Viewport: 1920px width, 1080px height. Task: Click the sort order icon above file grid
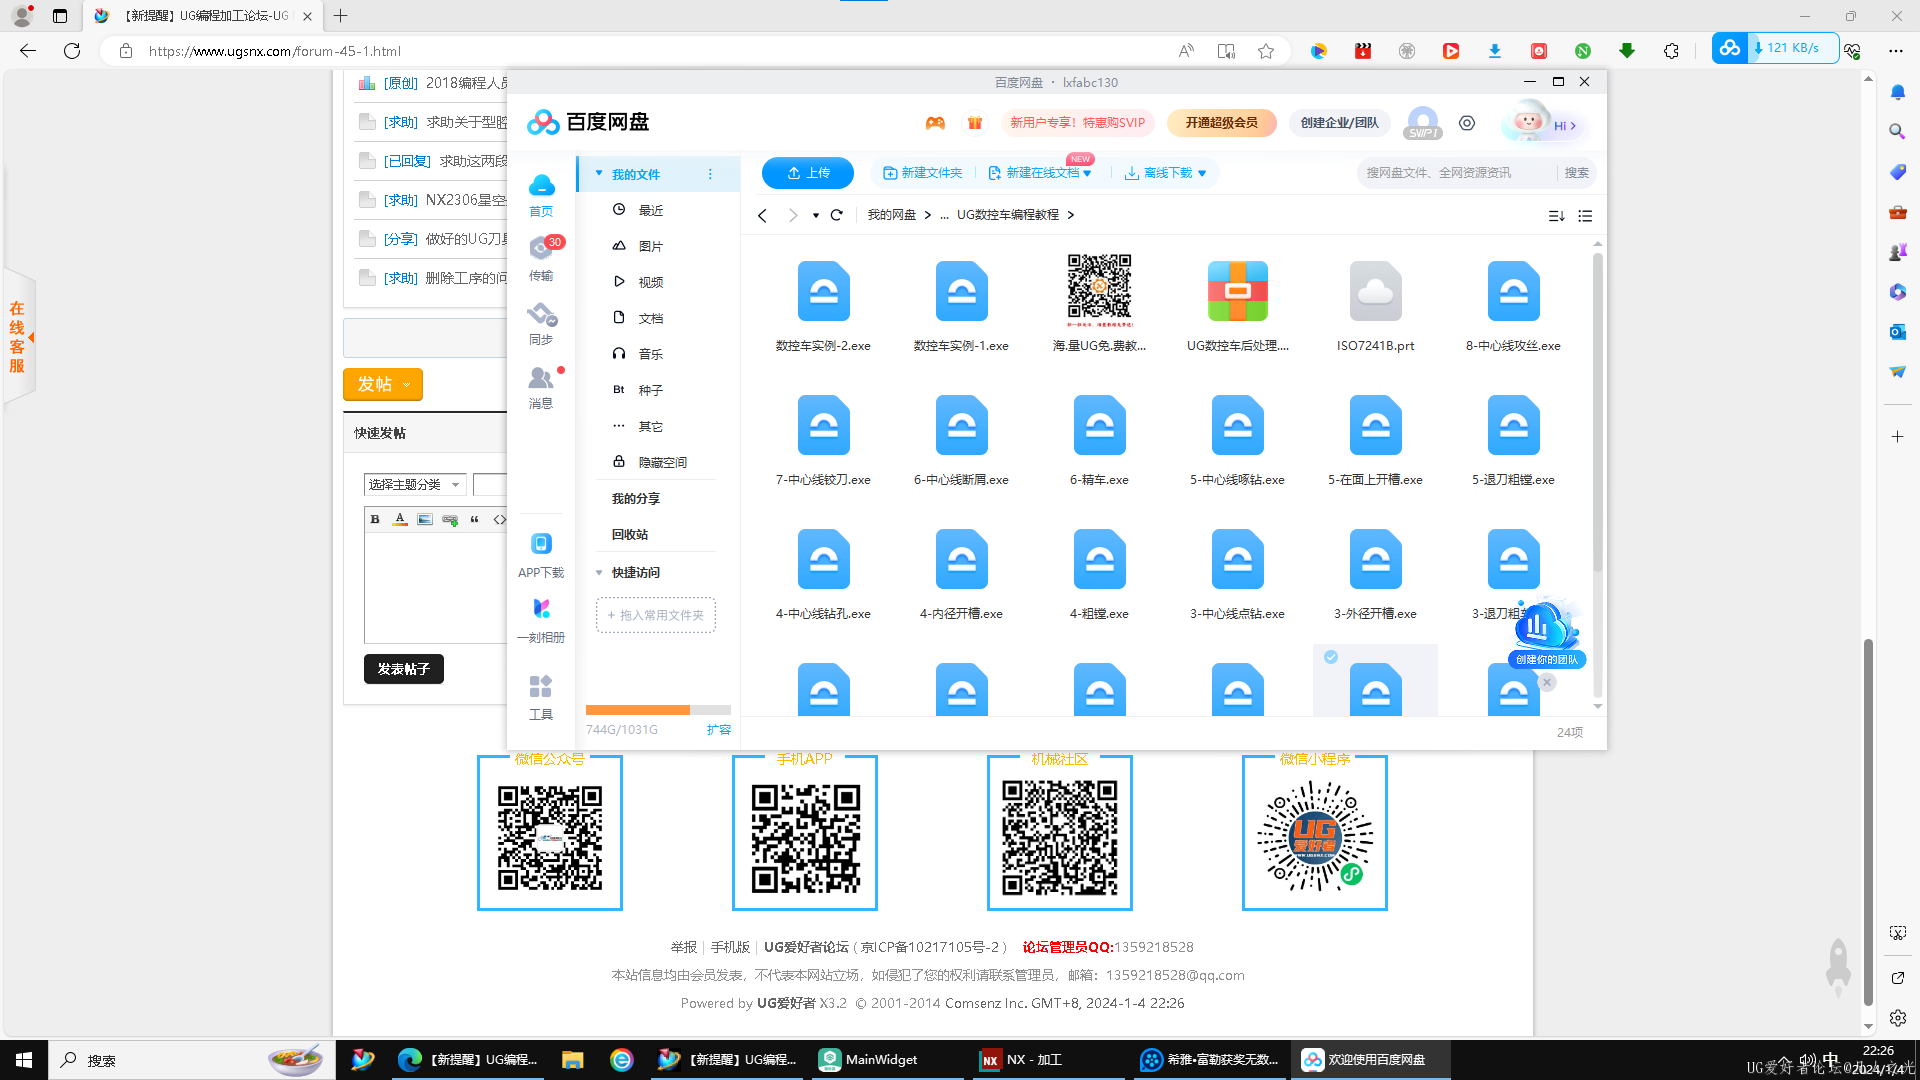1557,216
